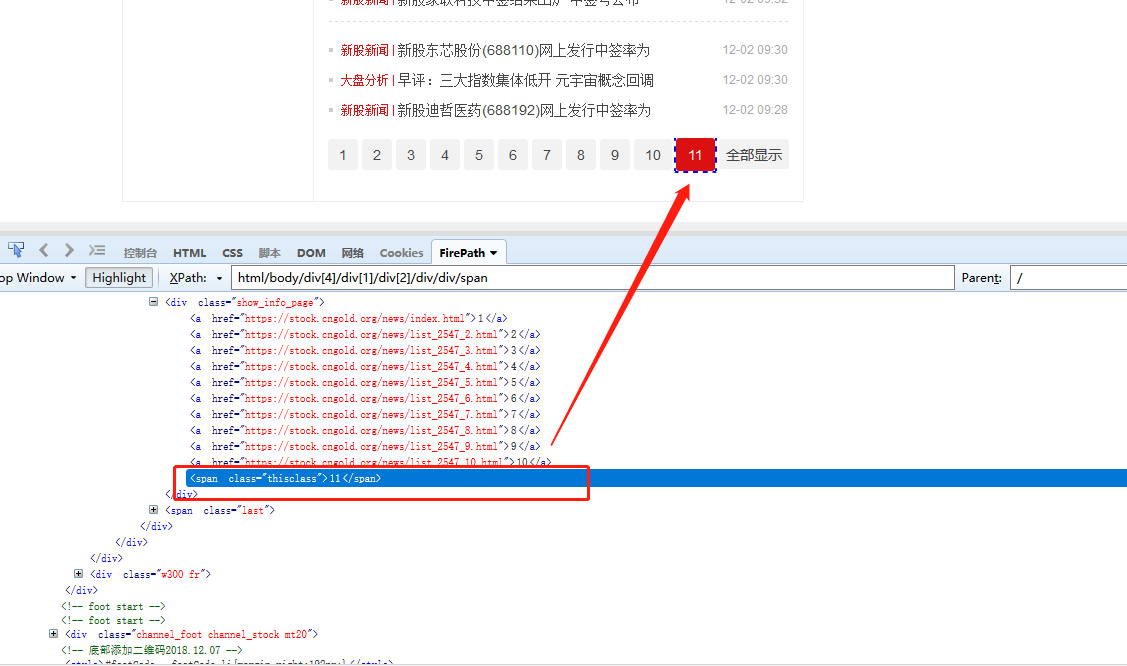
Task: Switch to the CSS tab
Action: tap(232, 253)
